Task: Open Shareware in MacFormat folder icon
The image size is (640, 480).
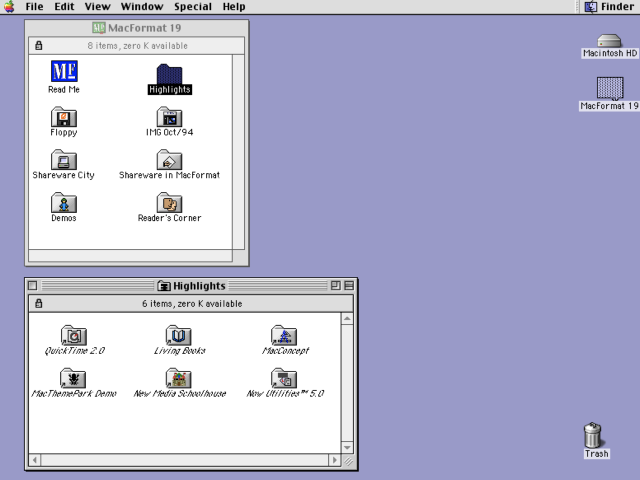Action: pos(169,160)
